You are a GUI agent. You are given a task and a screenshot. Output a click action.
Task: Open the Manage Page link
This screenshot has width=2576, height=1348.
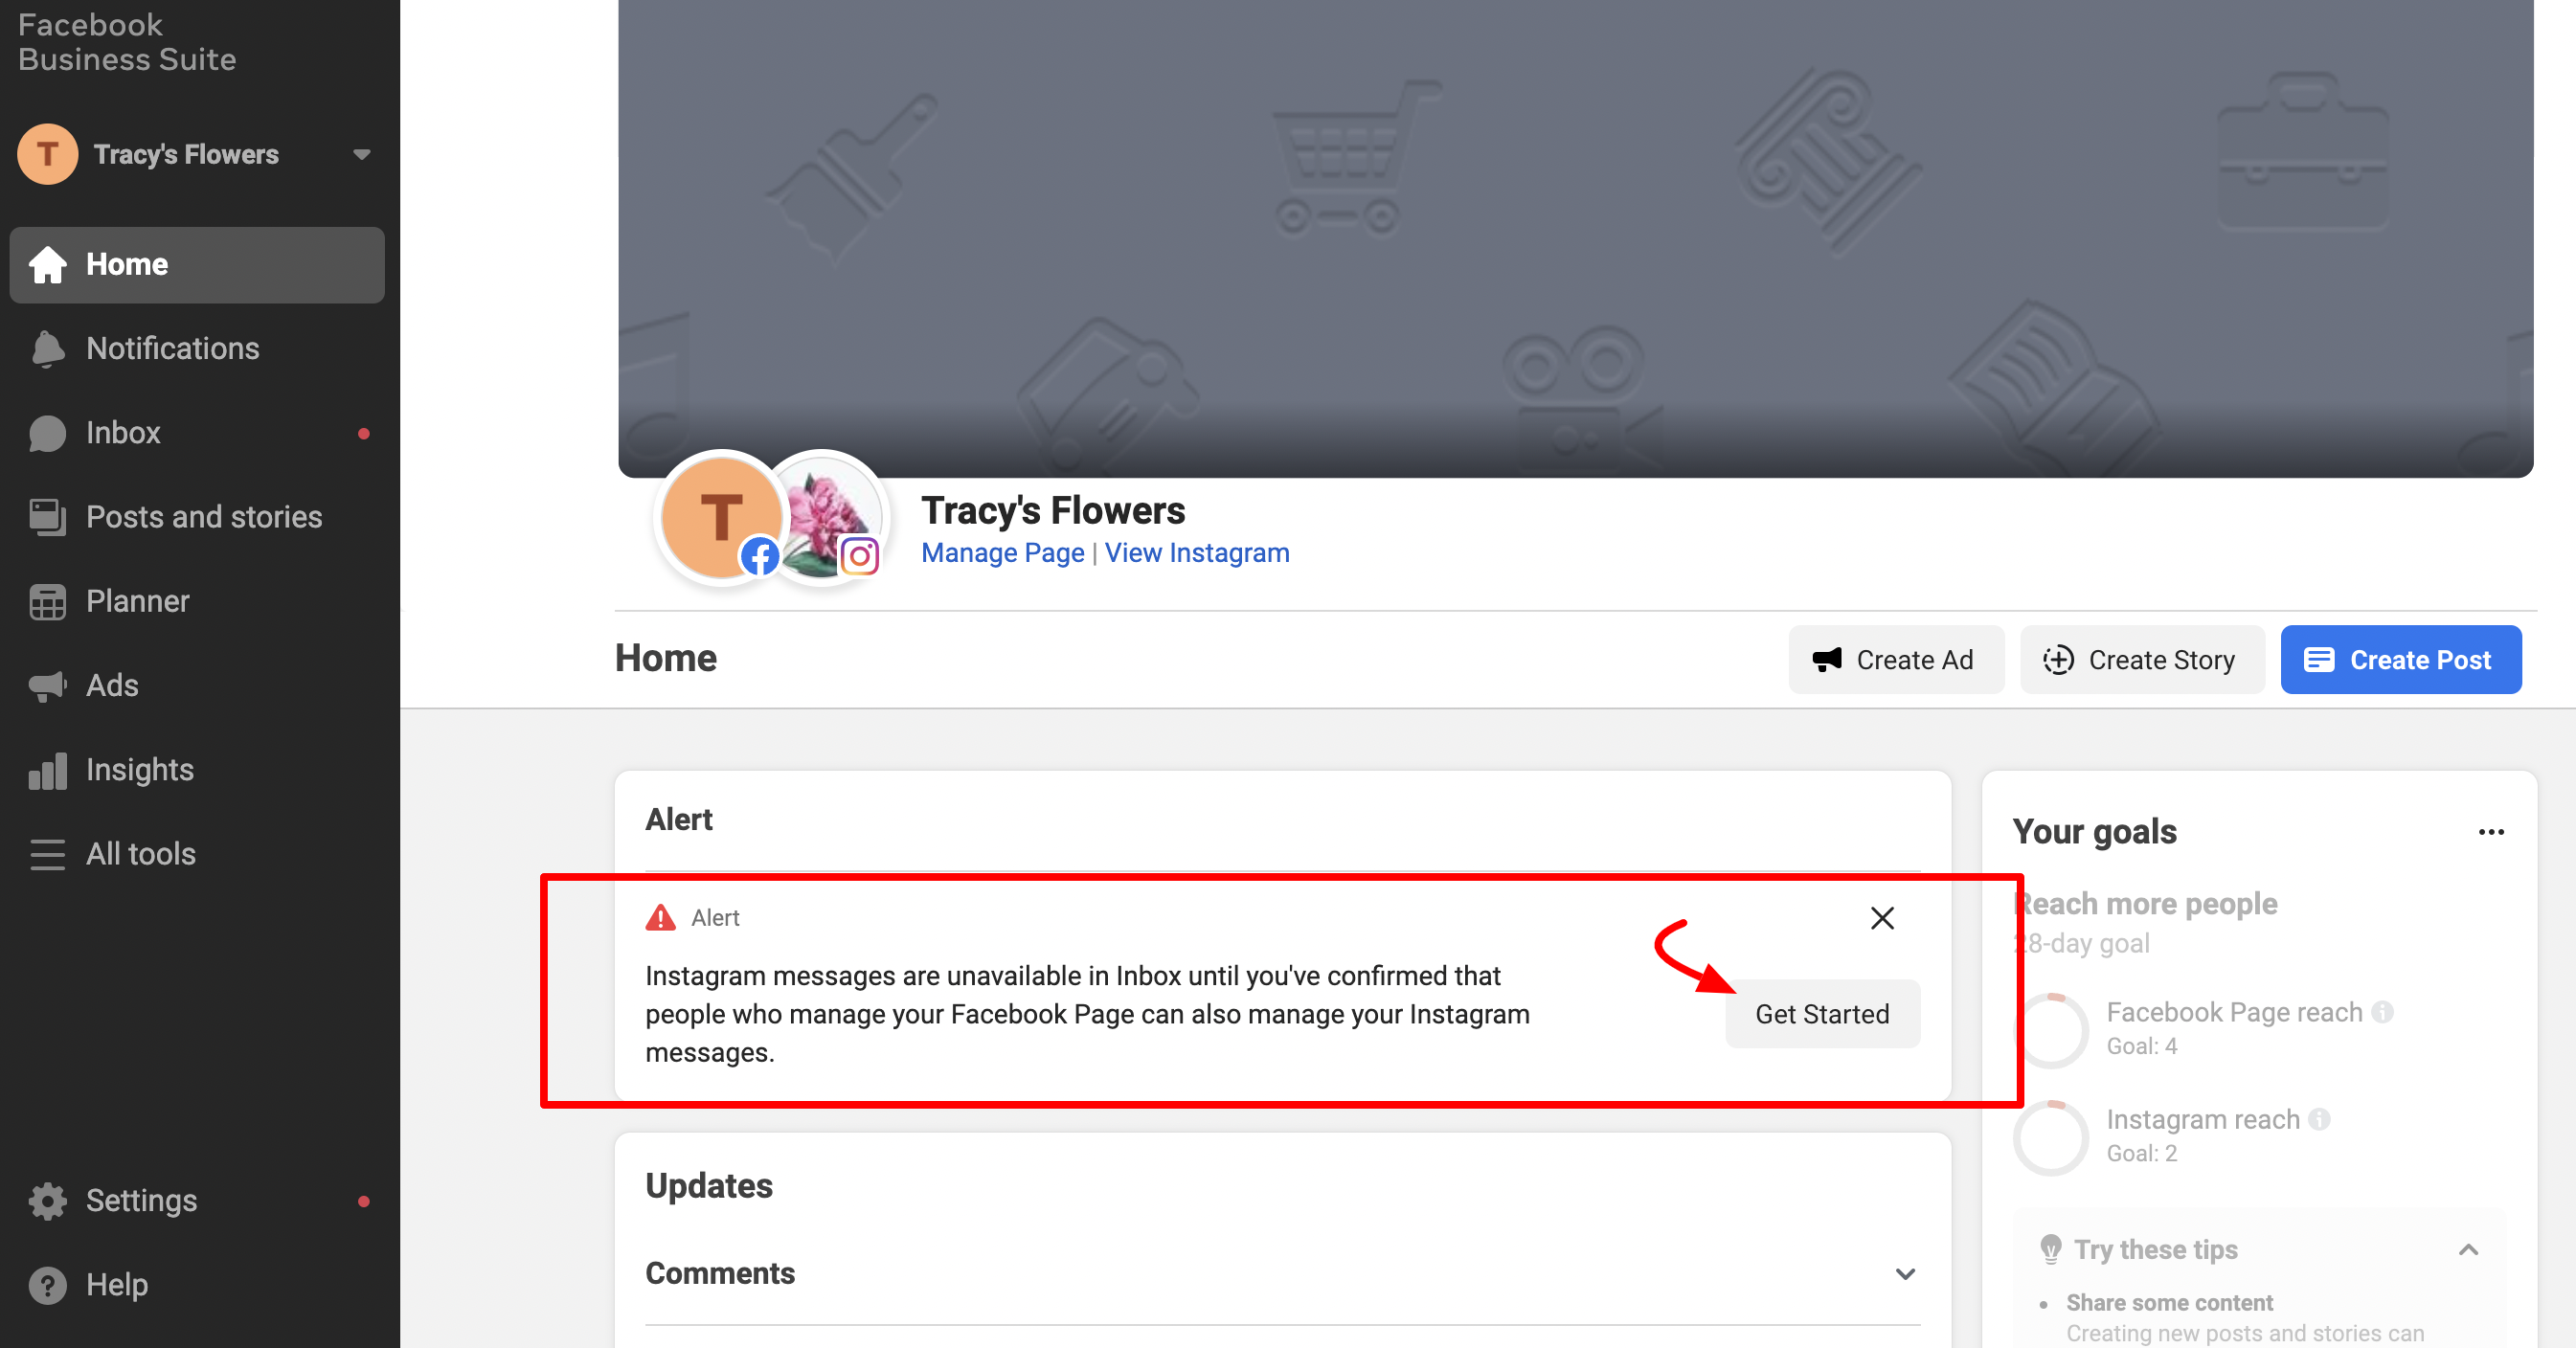[x=1002, y=553]
